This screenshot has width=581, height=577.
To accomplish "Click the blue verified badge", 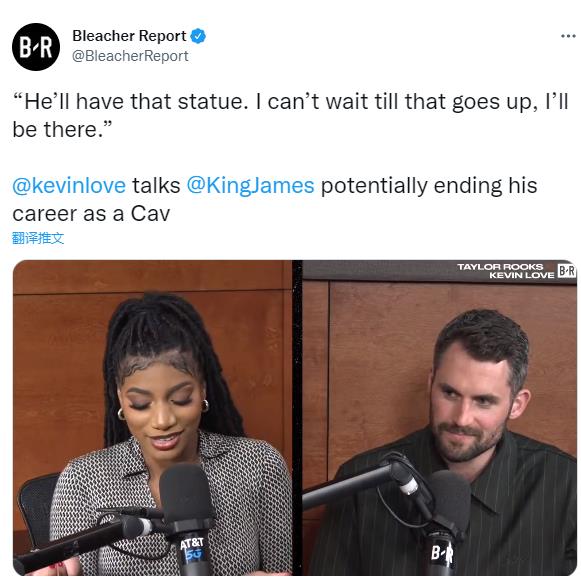I will tap(198, 36).
